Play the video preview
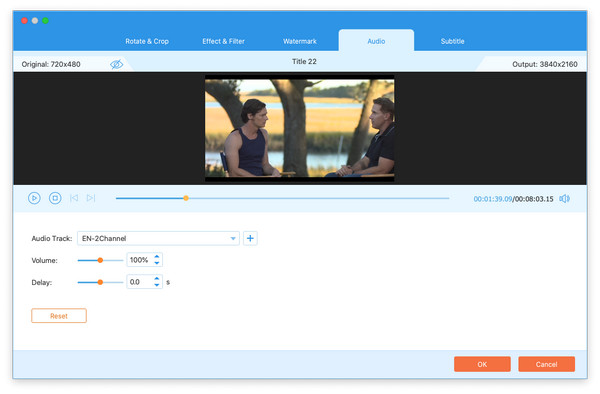The width and height of the screenshot is (600, 394). coord(34,198)
